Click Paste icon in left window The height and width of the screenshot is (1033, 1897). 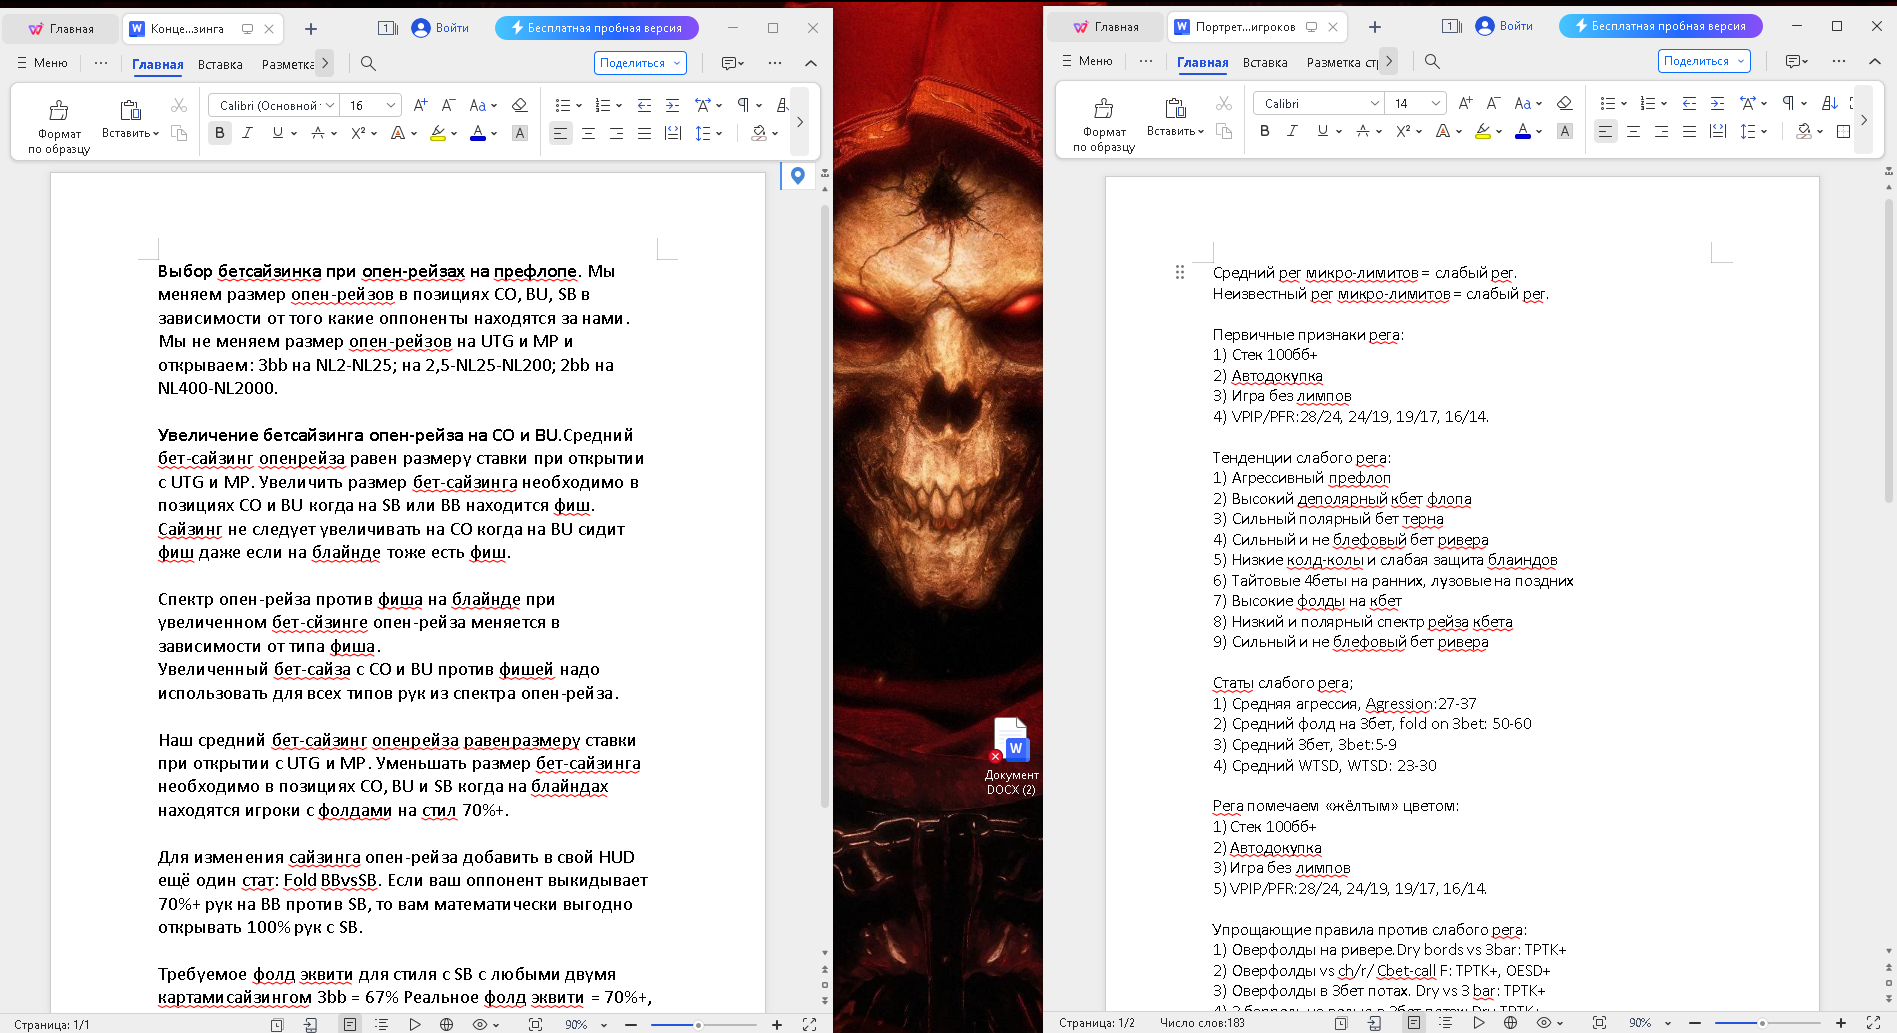point(130,110)
